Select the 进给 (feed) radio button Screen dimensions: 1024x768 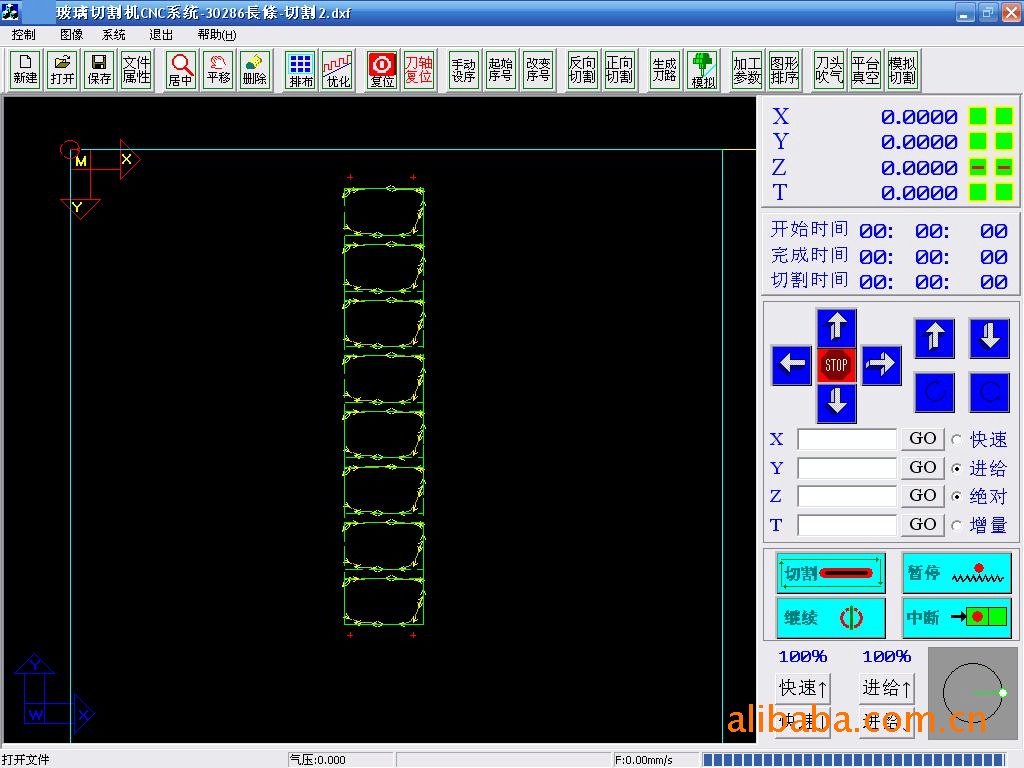click(x=957, y=468)
